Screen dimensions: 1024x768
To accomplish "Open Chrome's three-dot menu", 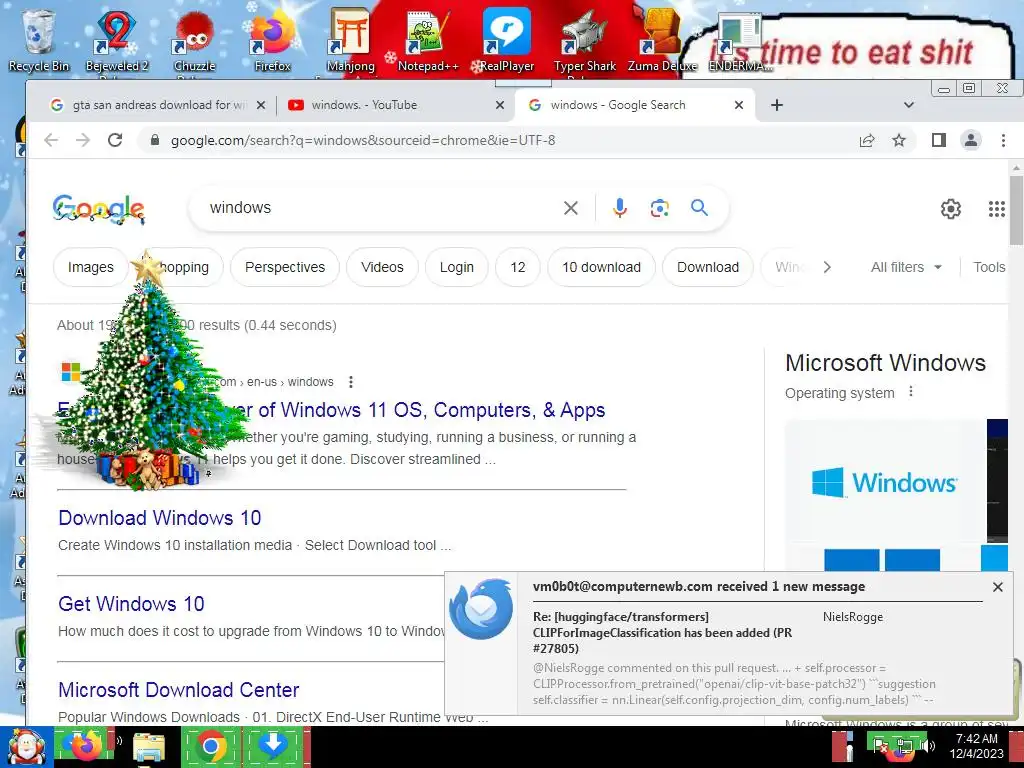I will (x=1003, y=140).
